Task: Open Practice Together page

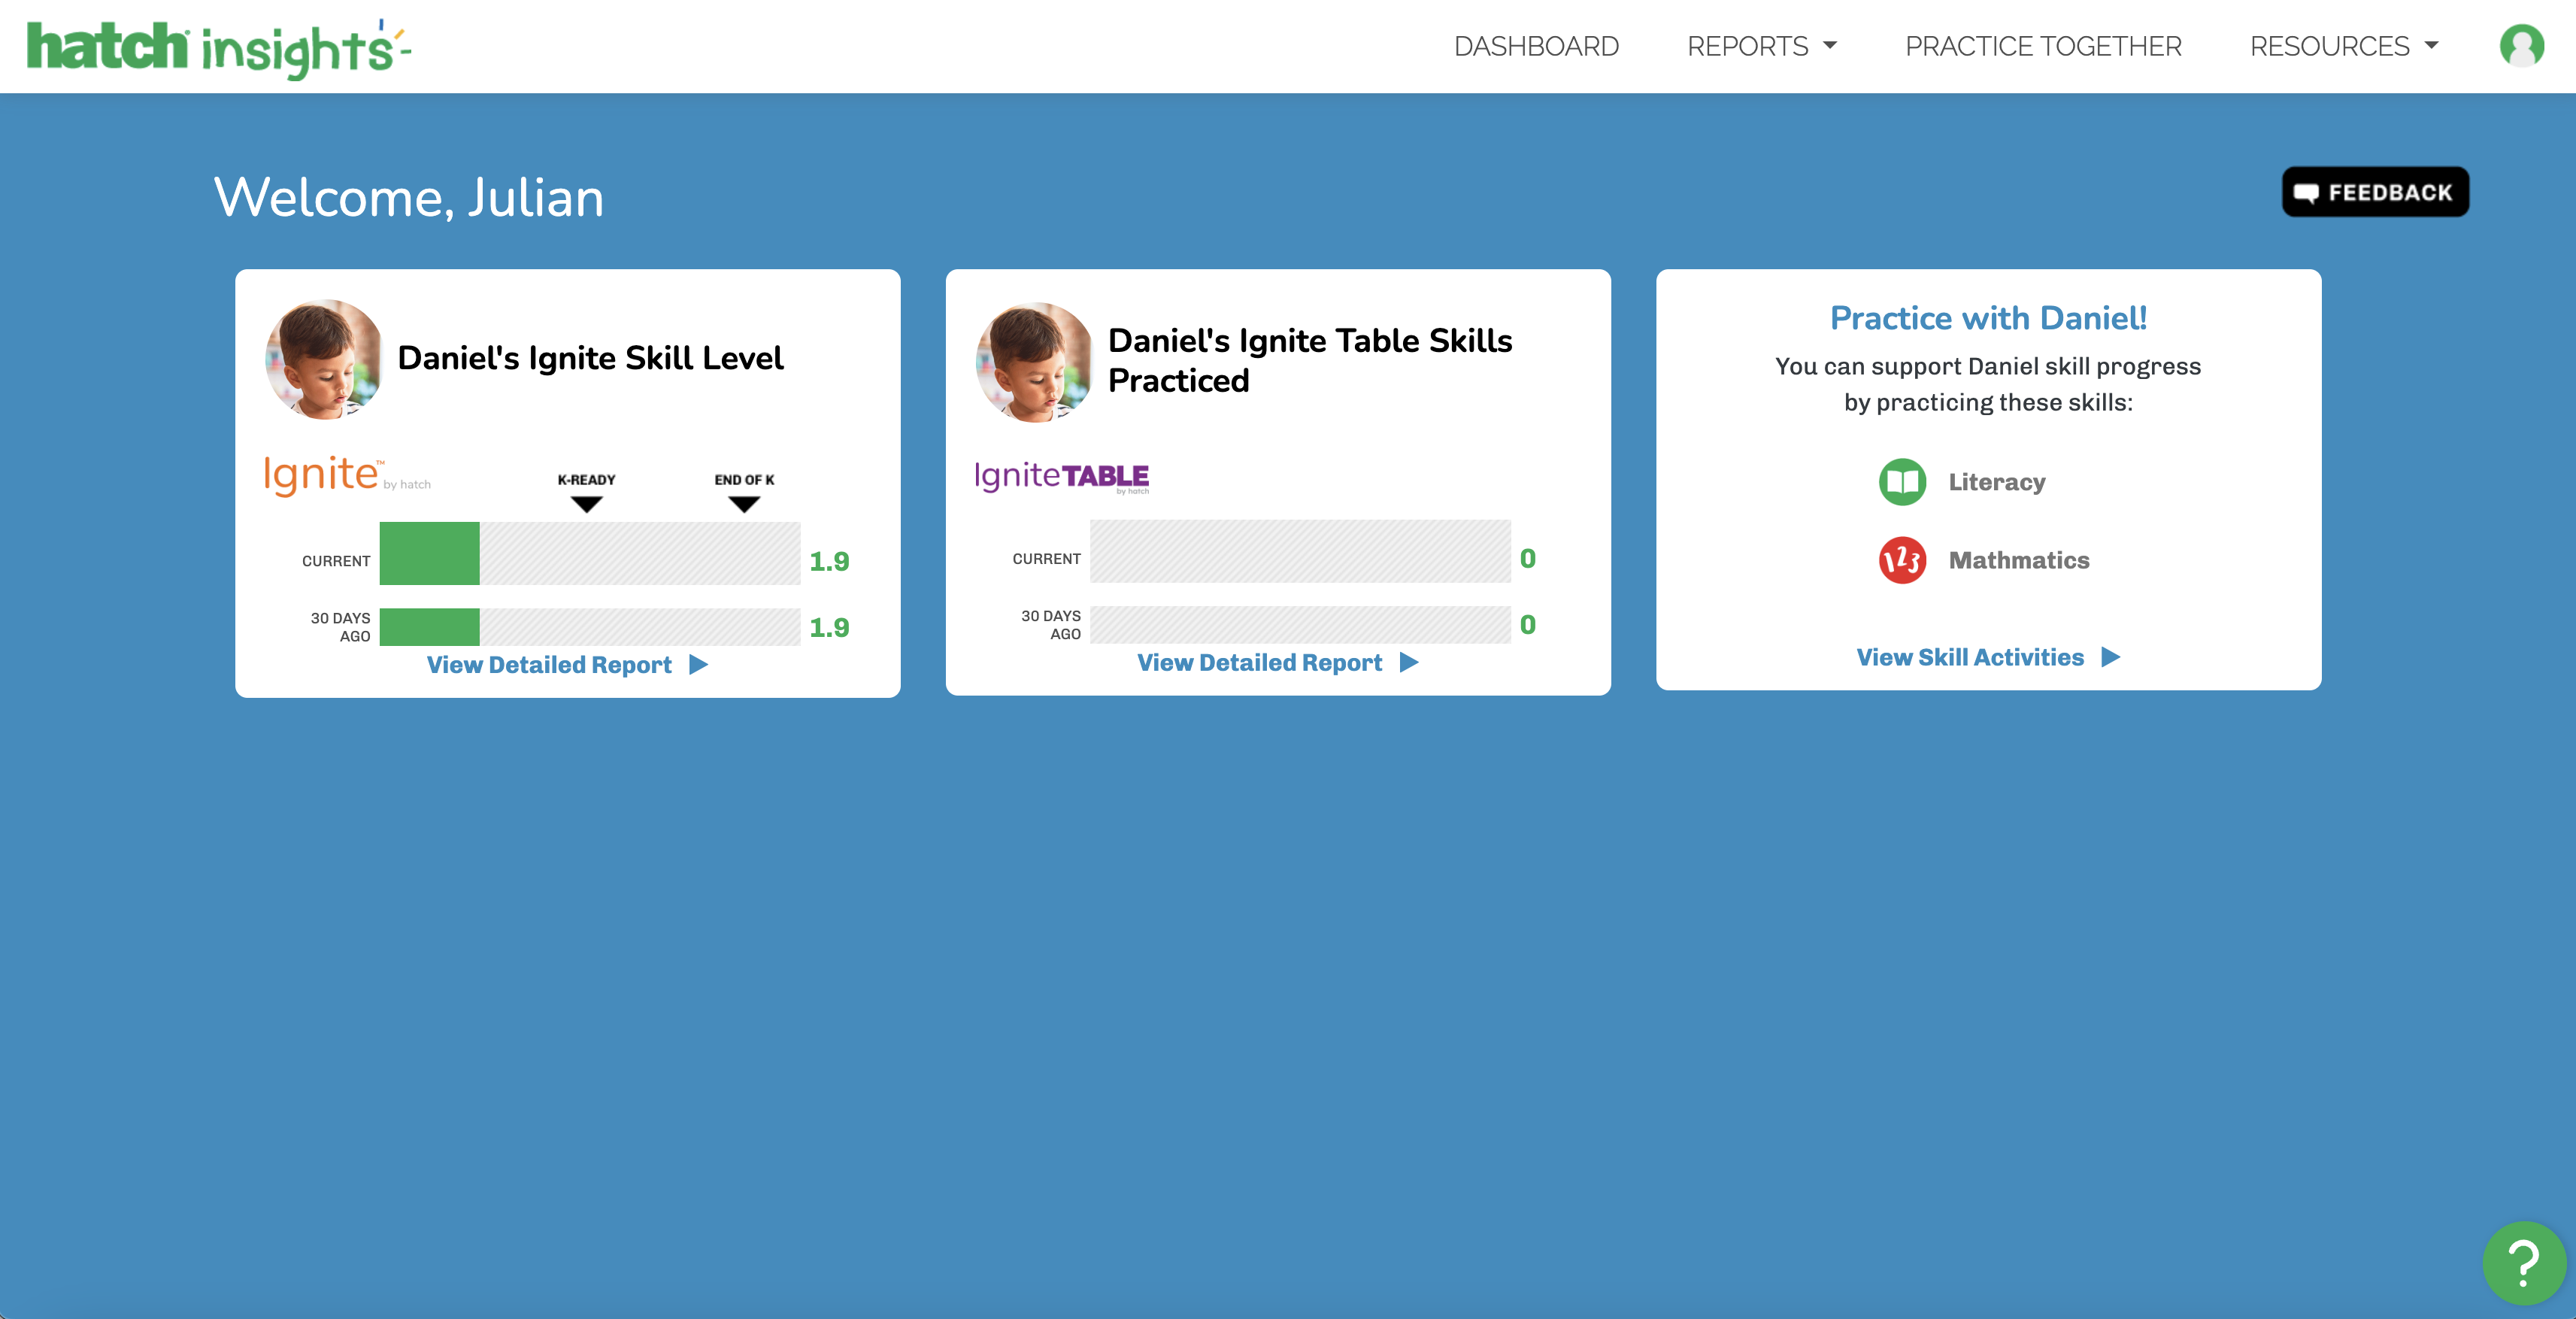Action: (x=2043, y=46)
